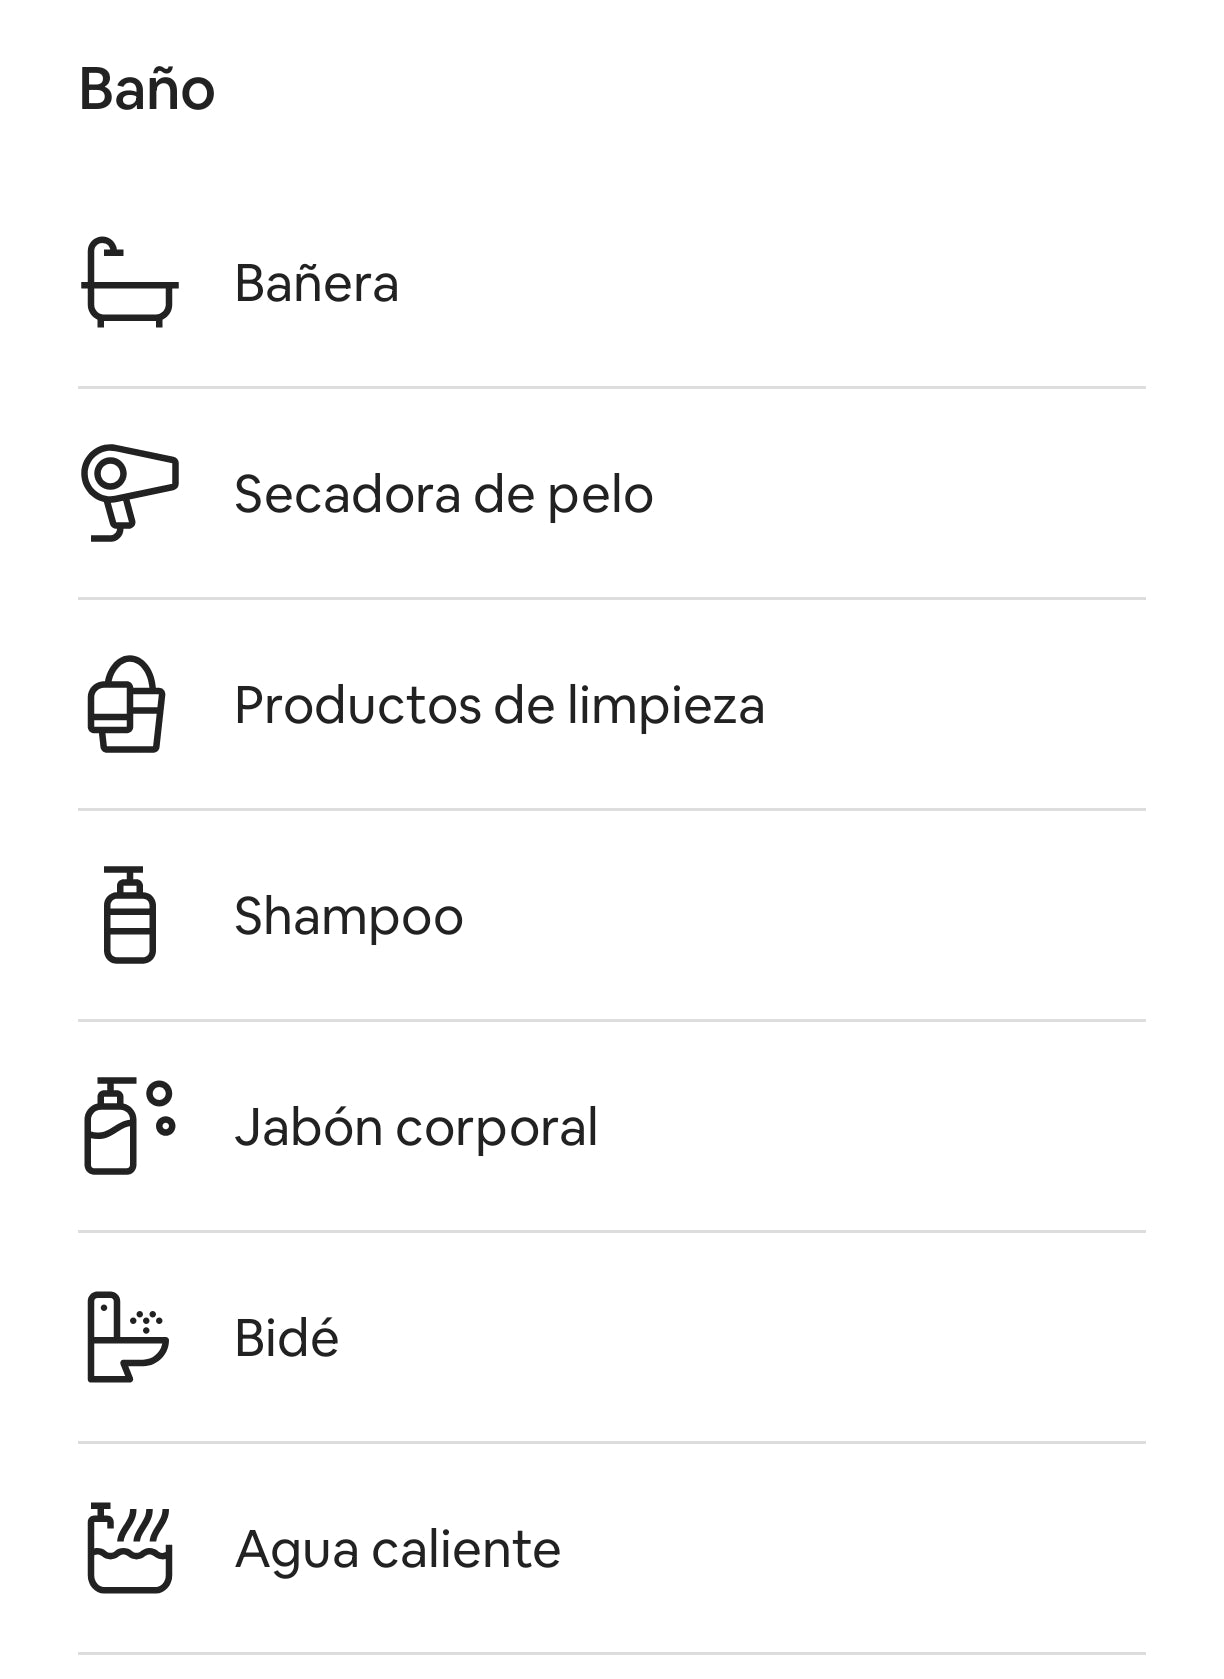Click the Baño section heading

[147, 88]
